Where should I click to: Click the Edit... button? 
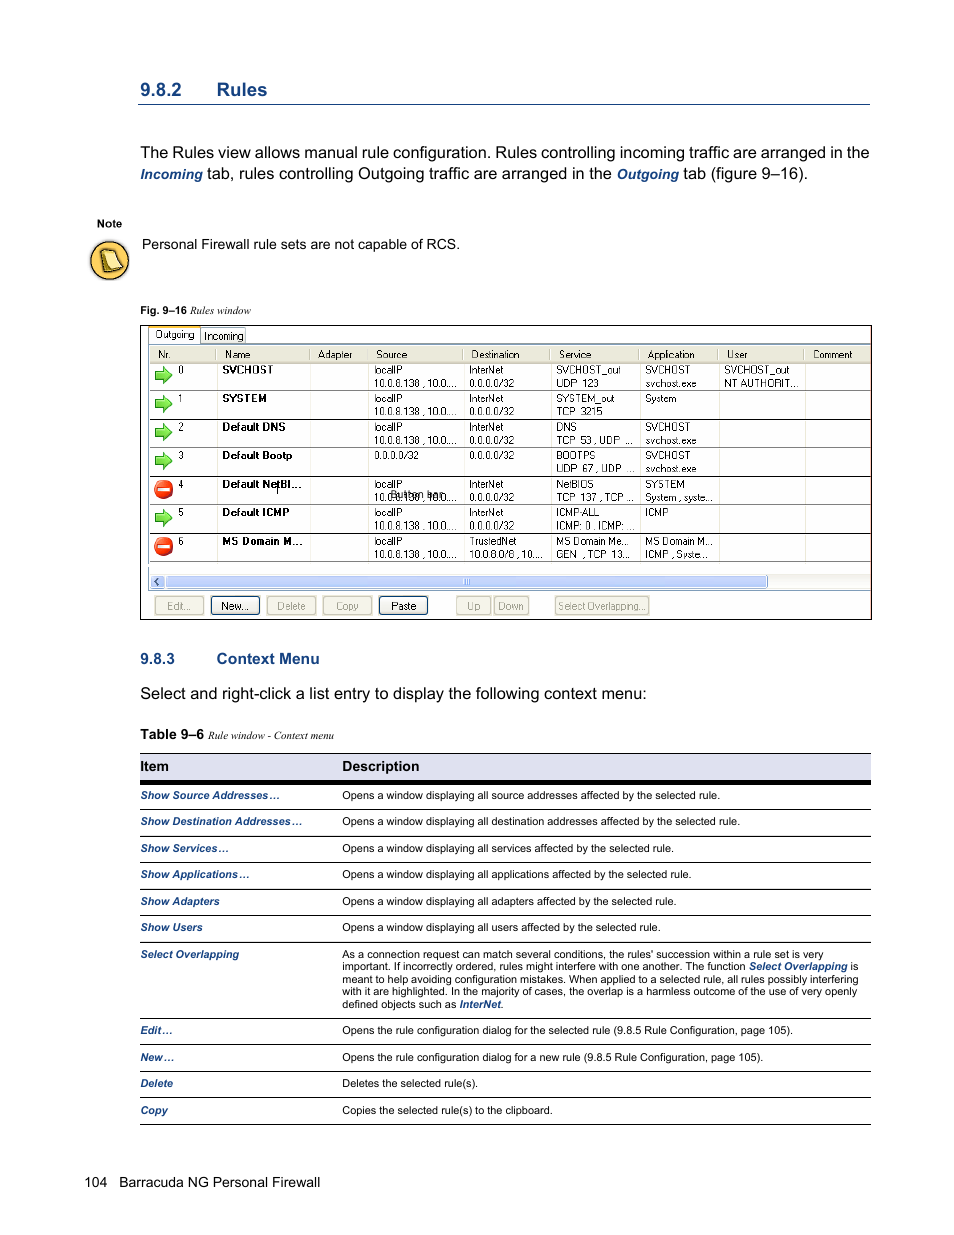coord(179,606)
